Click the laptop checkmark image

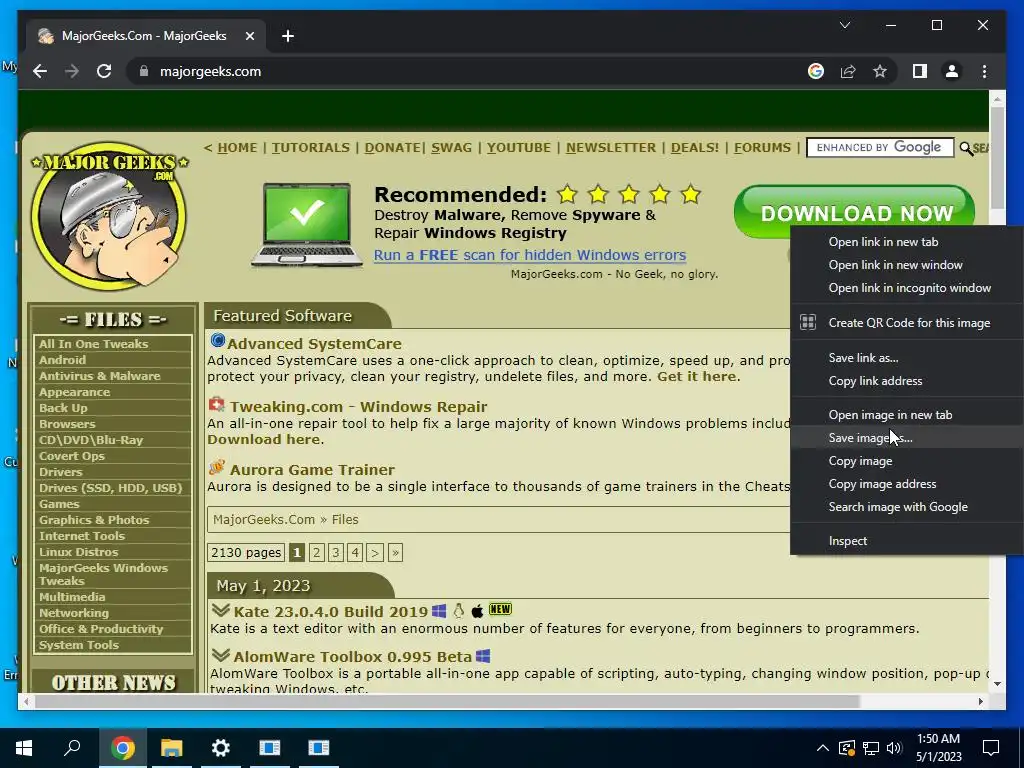pos(306,225)
